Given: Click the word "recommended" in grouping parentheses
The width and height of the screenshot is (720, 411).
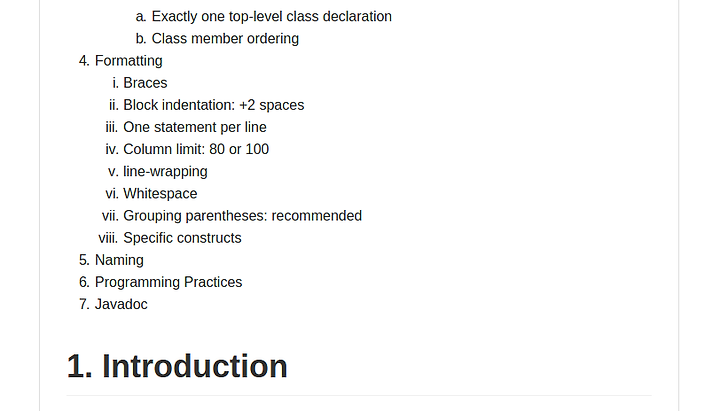Looking at the screenshot, I should coord(317,216).
